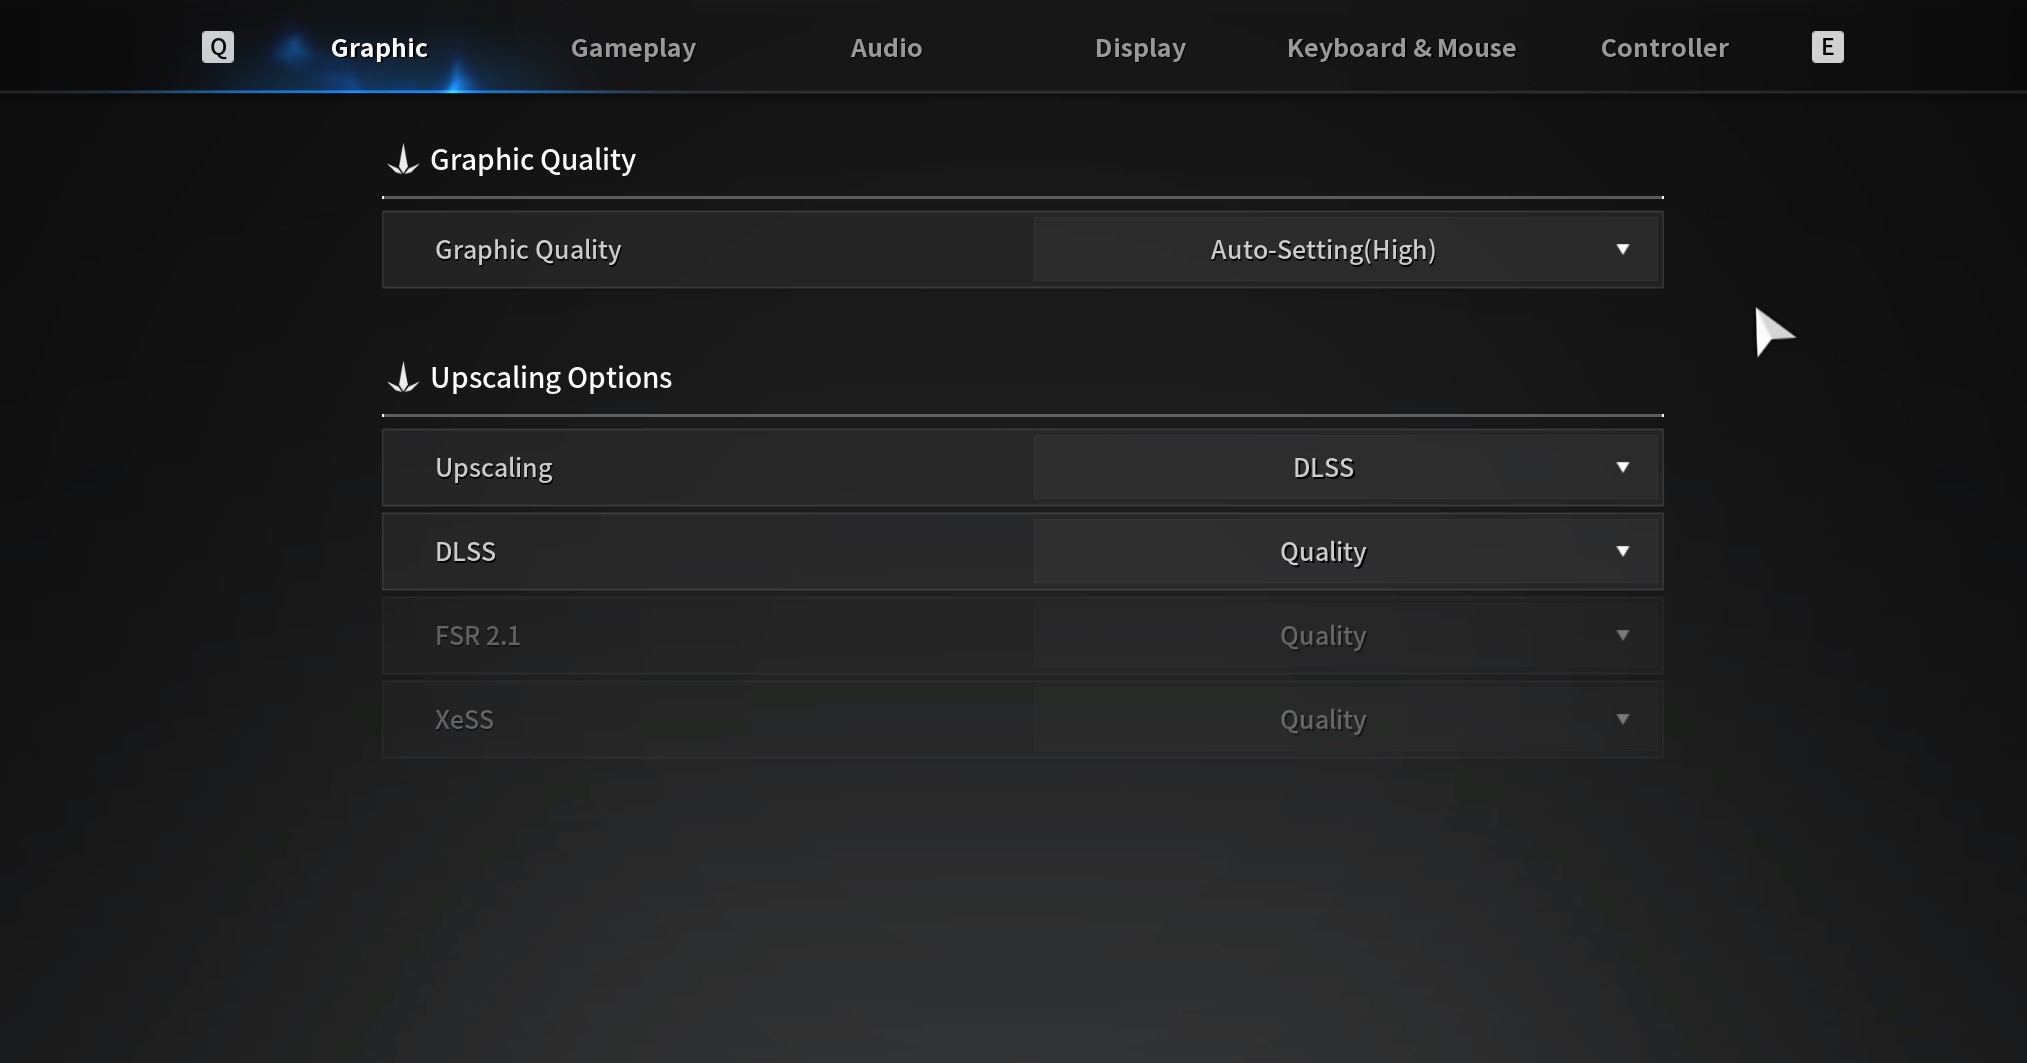The image size is (2027, 1063).
Task: Open the Audio settings tab
Action: point(886,48)
